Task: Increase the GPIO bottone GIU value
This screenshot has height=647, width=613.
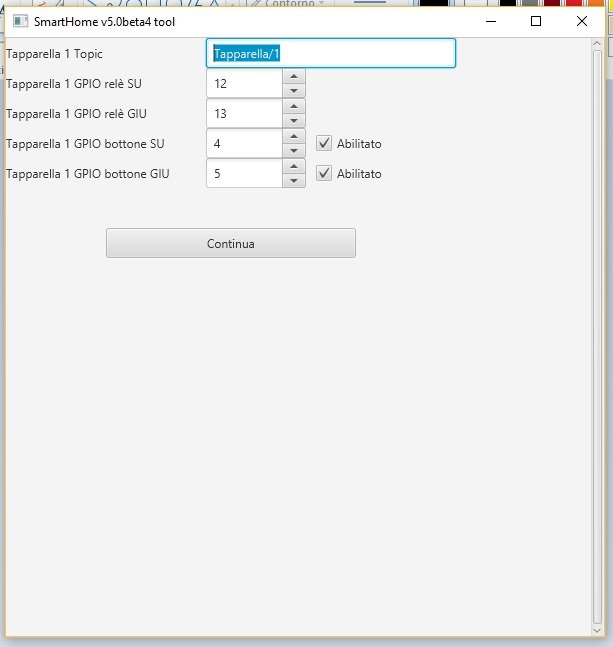Action: point(294,166)
